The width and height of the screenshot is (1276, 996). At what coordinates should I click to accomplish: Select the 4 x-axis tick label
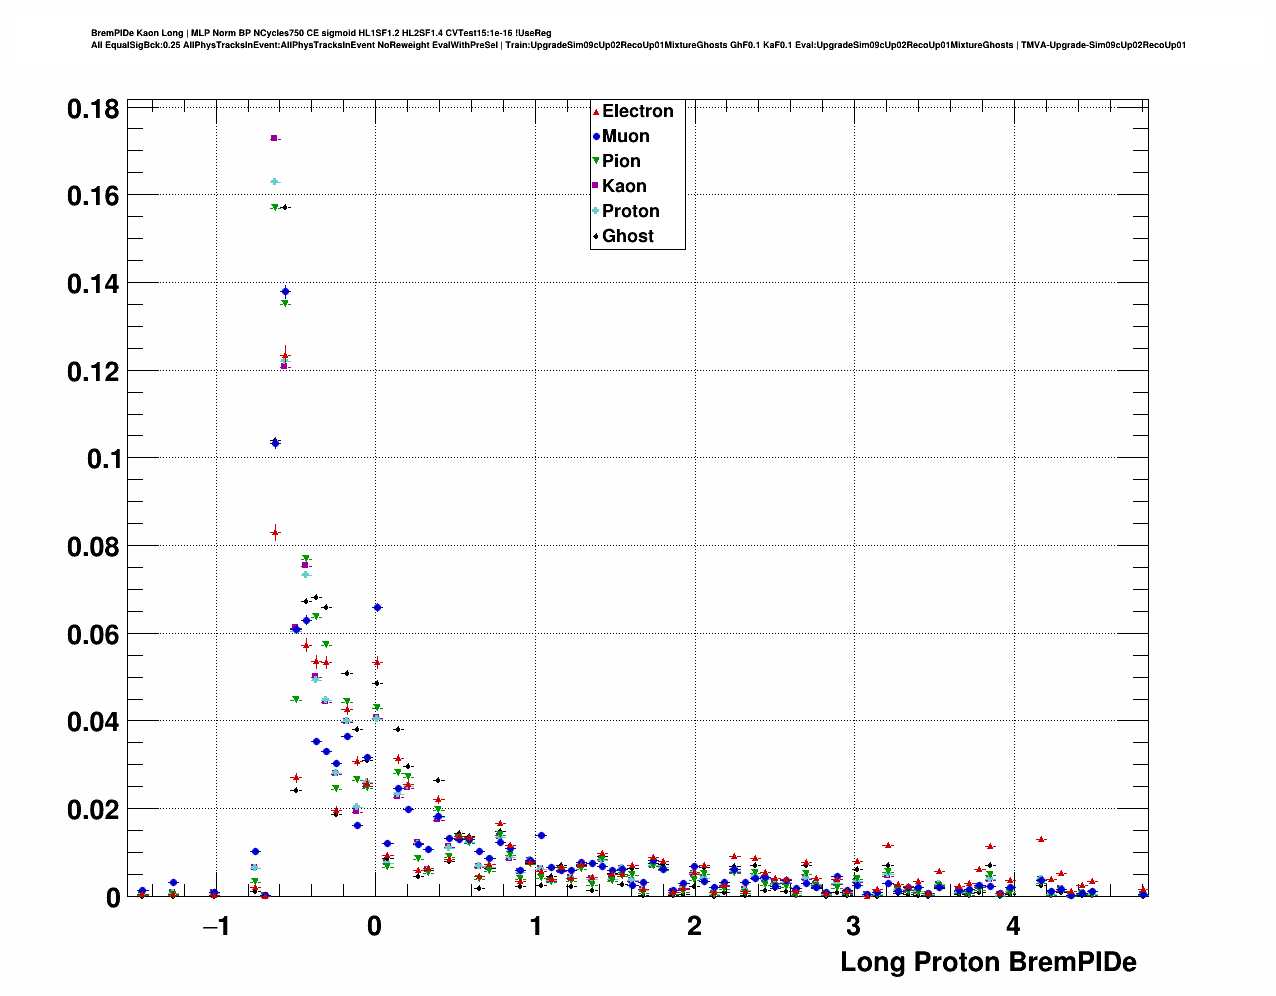tap(1013, 926)
